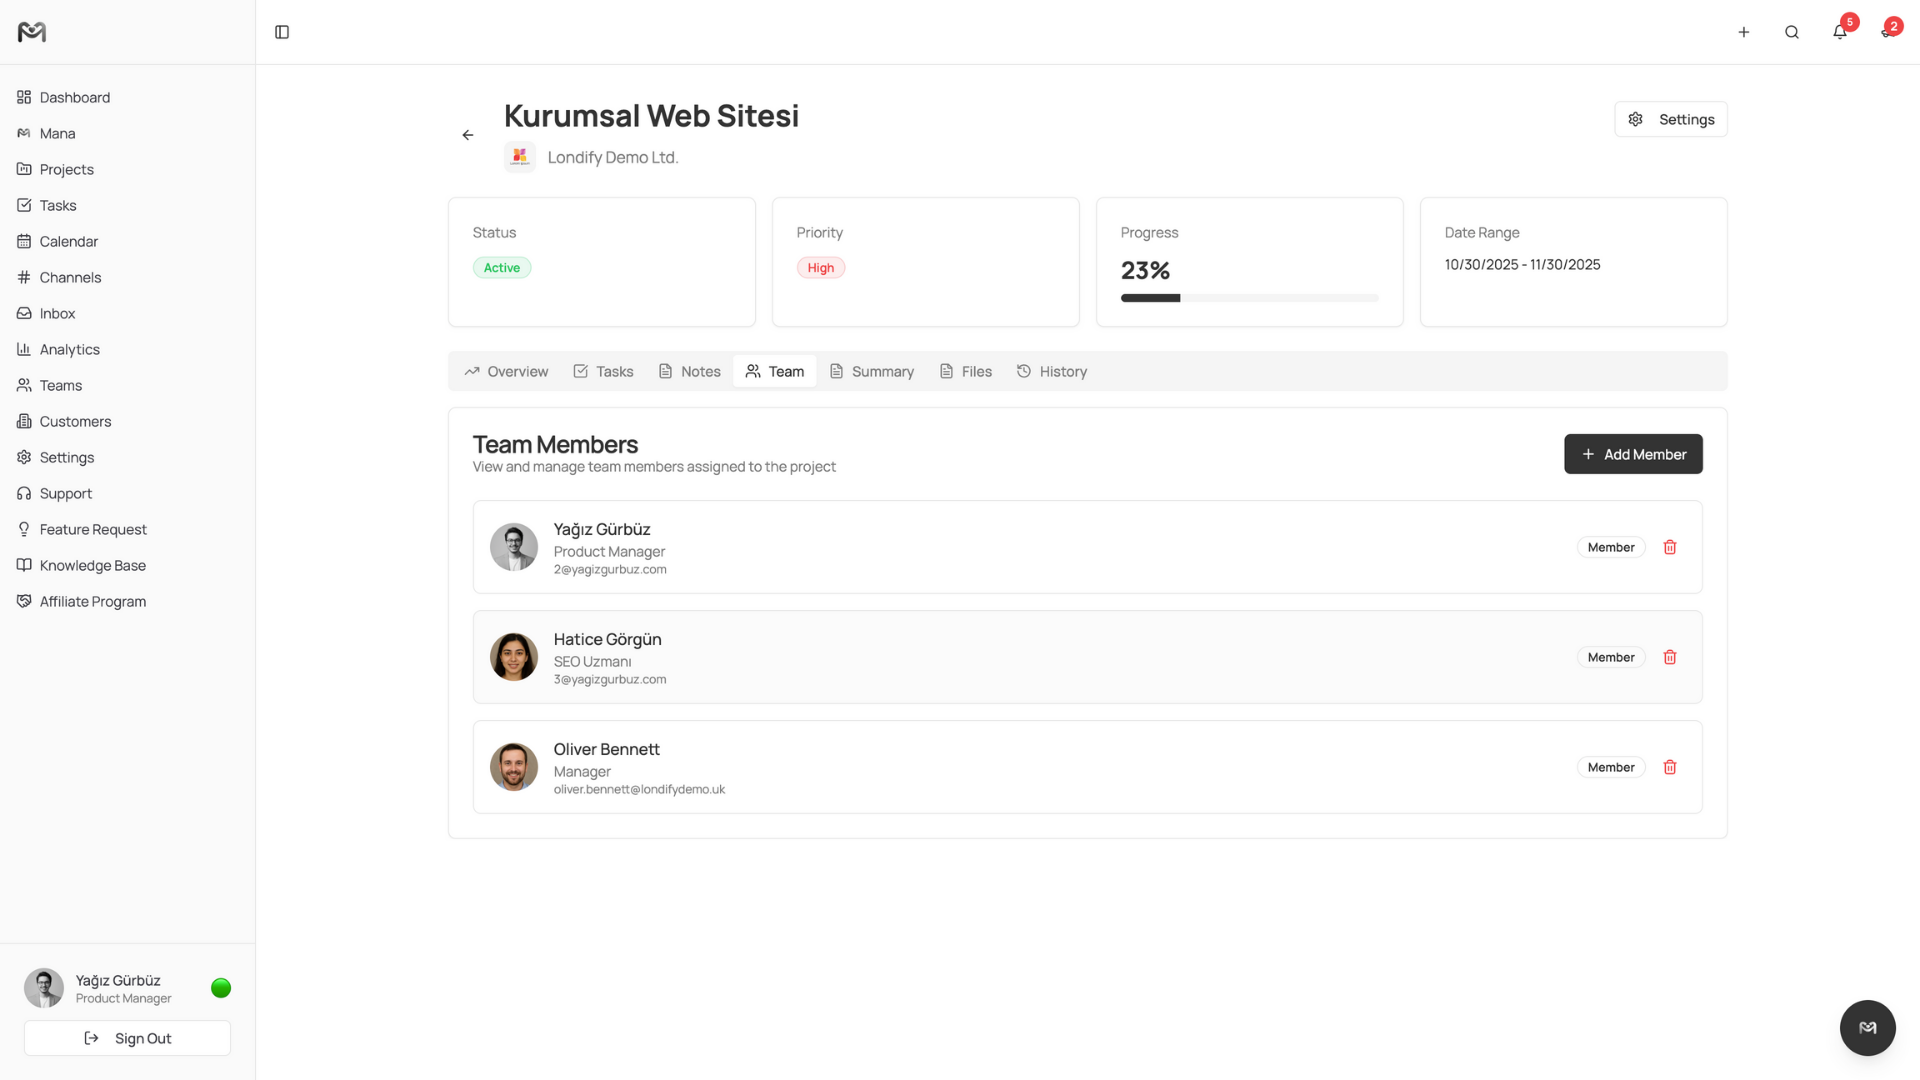Open project Settings button

click(x=1670, y=119)
